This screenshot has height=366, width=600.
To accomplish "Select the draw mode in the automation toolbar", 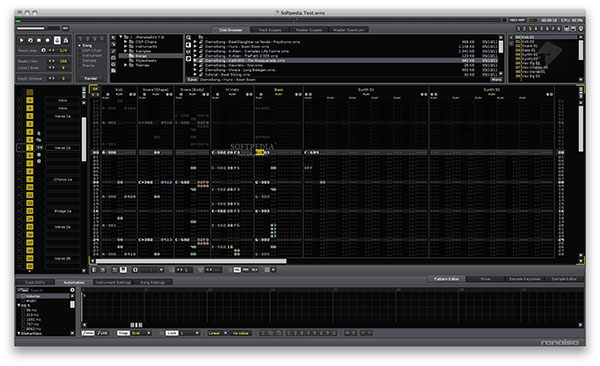I will point(88,333).
